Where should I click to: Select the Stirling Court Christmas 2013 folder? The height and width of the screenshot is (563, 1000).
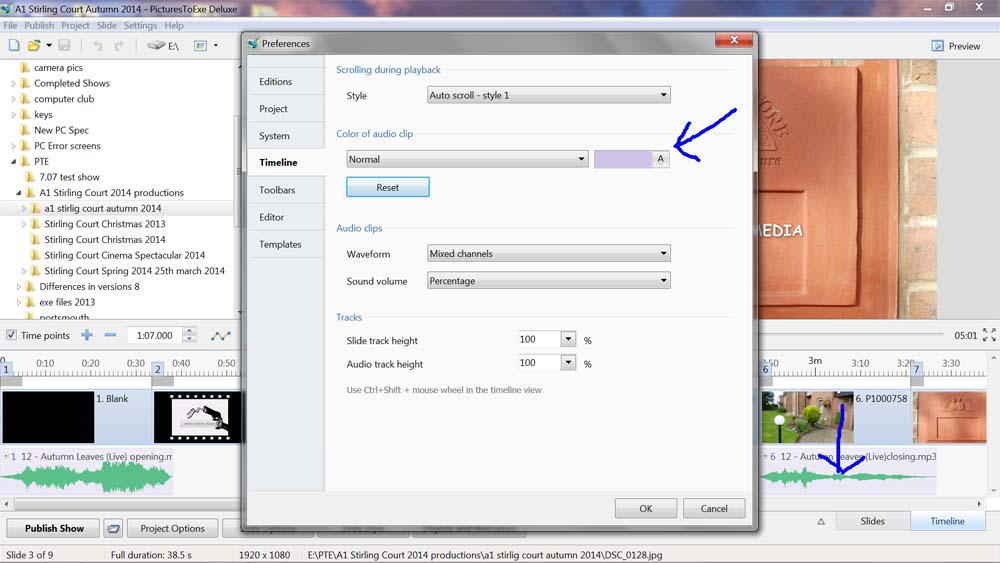pyautogui.click(x=105, y=224)
